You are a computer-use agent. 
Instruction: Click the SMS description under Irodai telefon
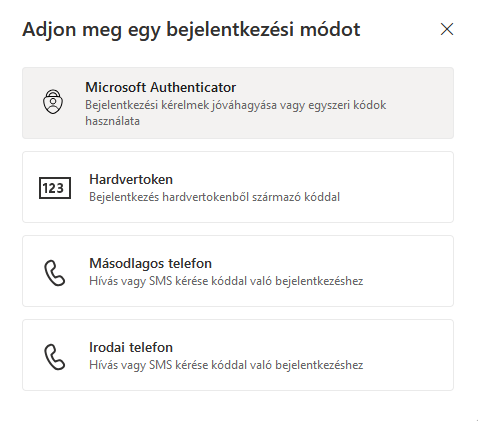[x=226, y=365]
